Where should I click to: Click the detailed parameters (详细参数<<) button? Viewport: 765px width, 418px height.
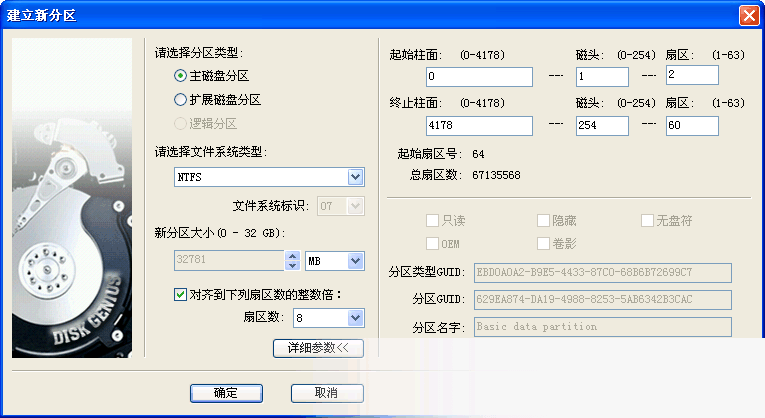click(x=318, y=348)
